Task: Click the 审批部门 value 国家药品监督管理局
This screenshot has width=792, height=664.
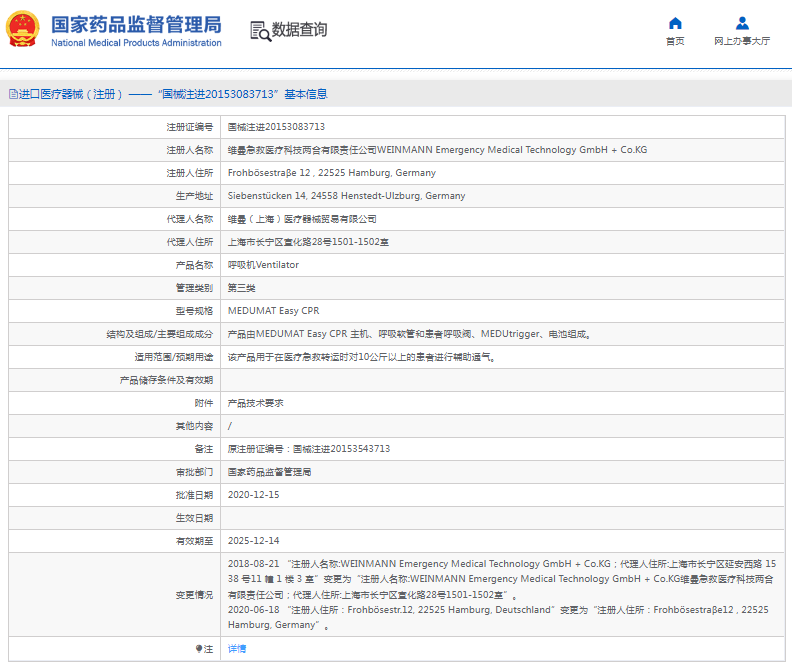Action: (x=269, y=472)
